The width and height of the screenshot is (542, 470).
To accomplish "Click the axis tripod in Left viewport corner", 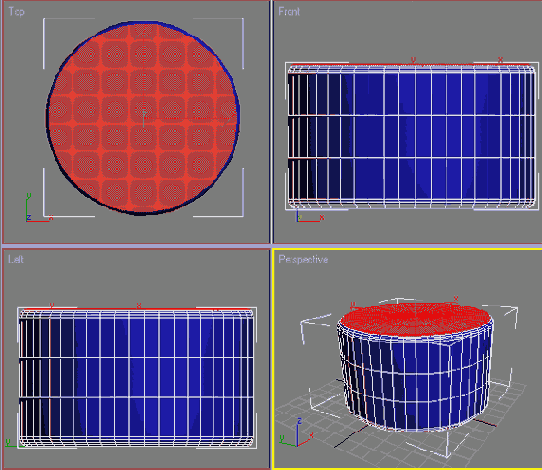I will (x=13, y=443).
